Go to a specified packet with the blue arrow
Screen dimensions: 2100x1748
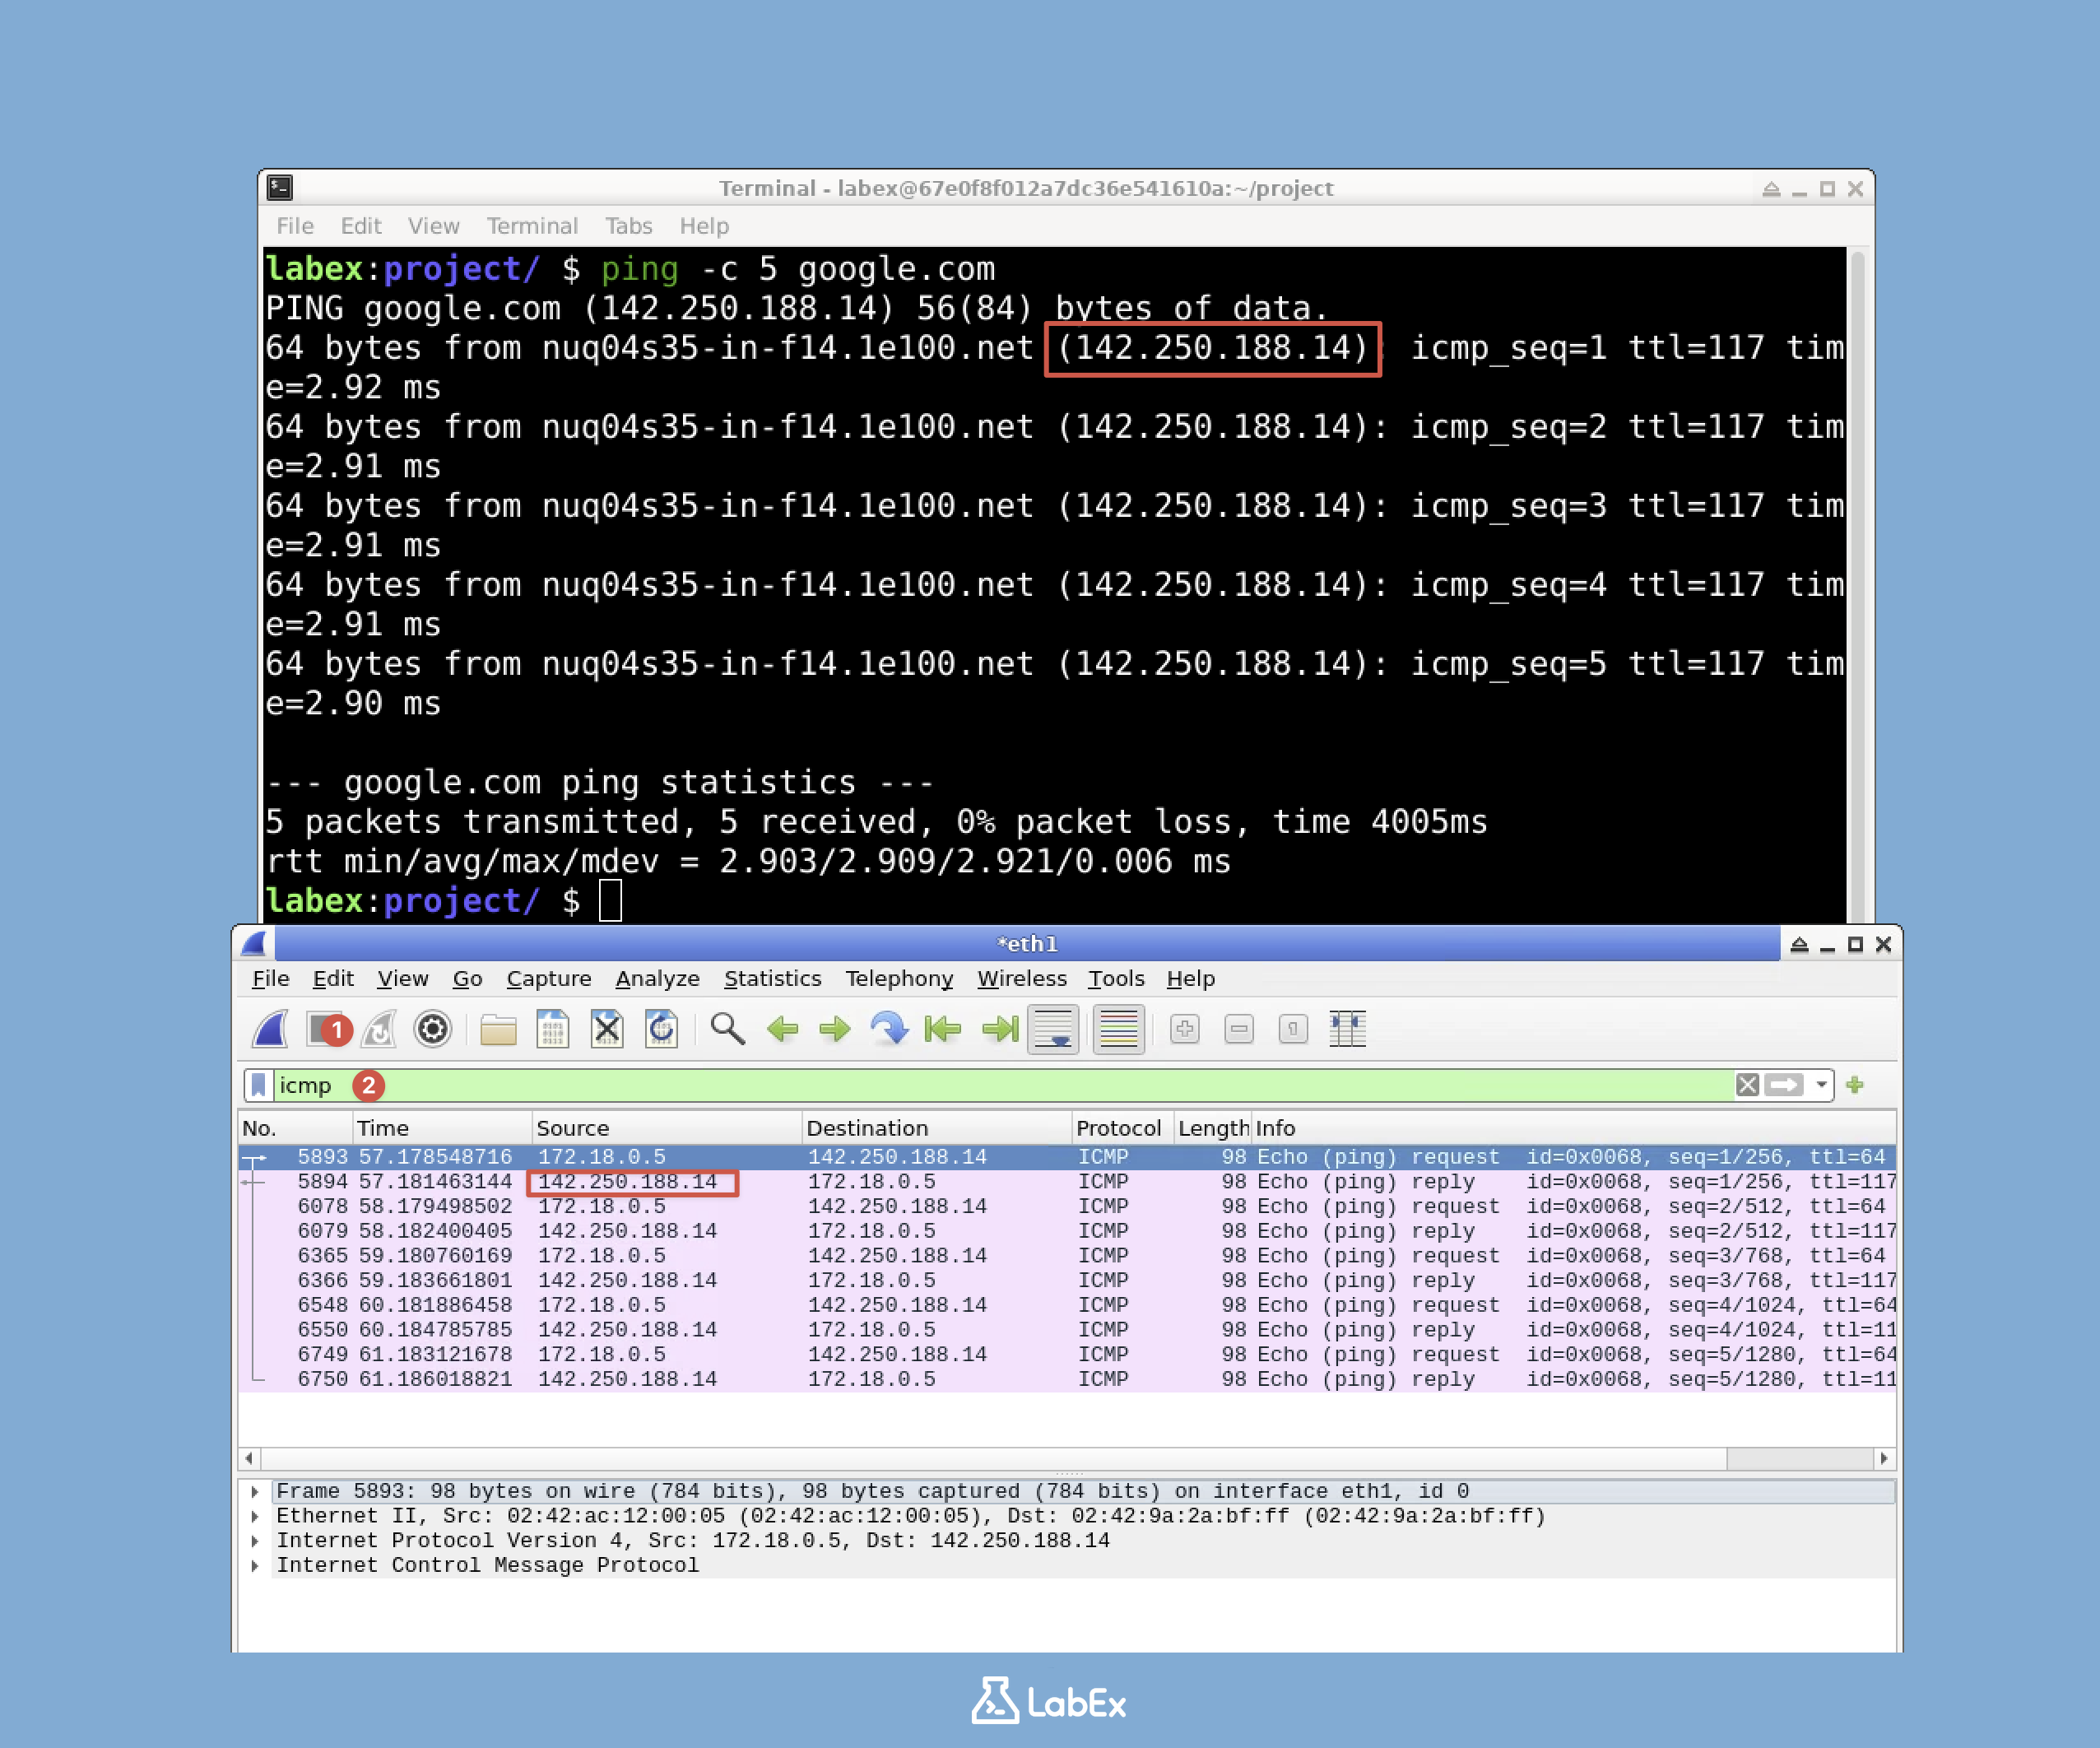pyautogui.click(x=889, y=1029)
